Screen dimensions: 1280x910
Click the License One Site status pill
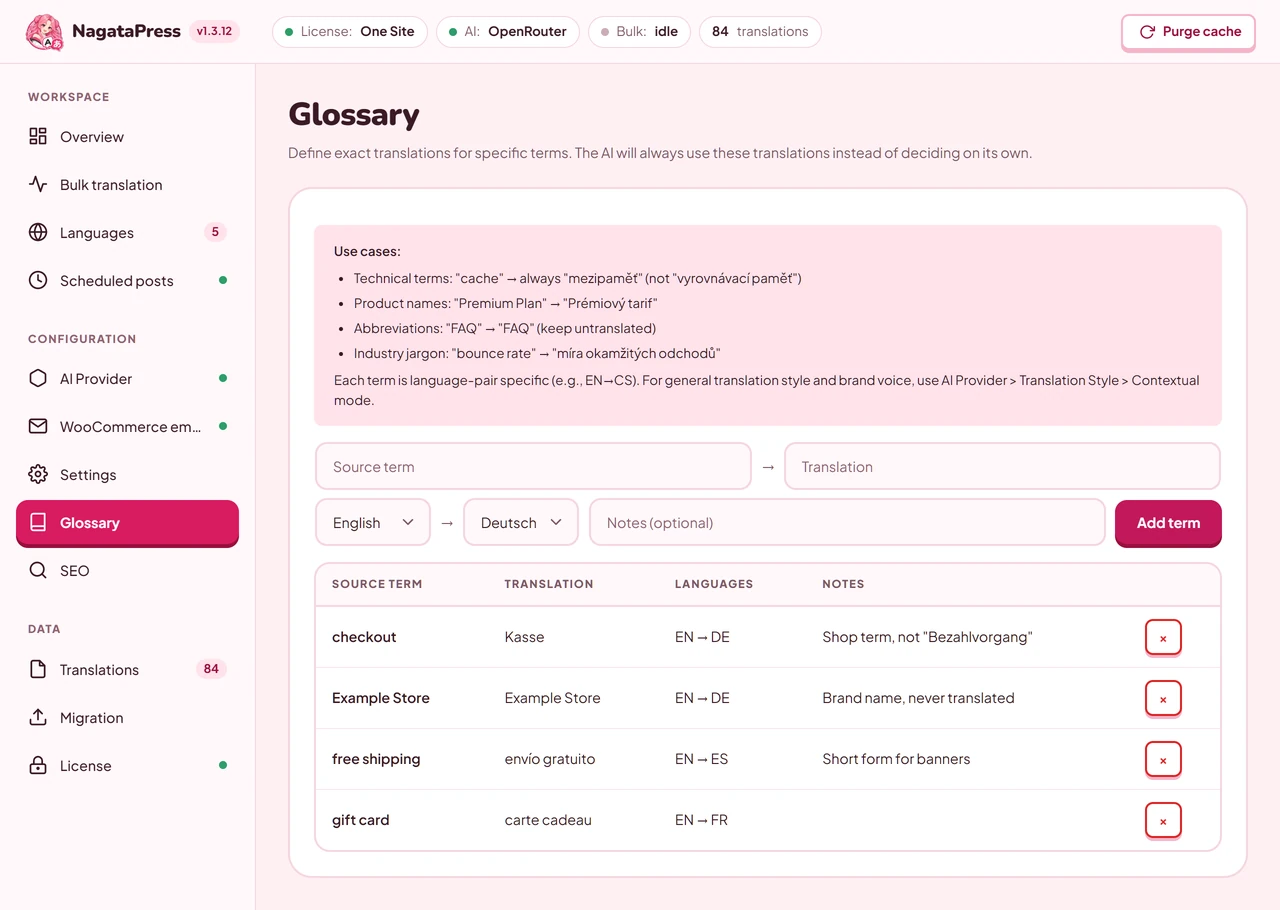[x=350, y=32]
